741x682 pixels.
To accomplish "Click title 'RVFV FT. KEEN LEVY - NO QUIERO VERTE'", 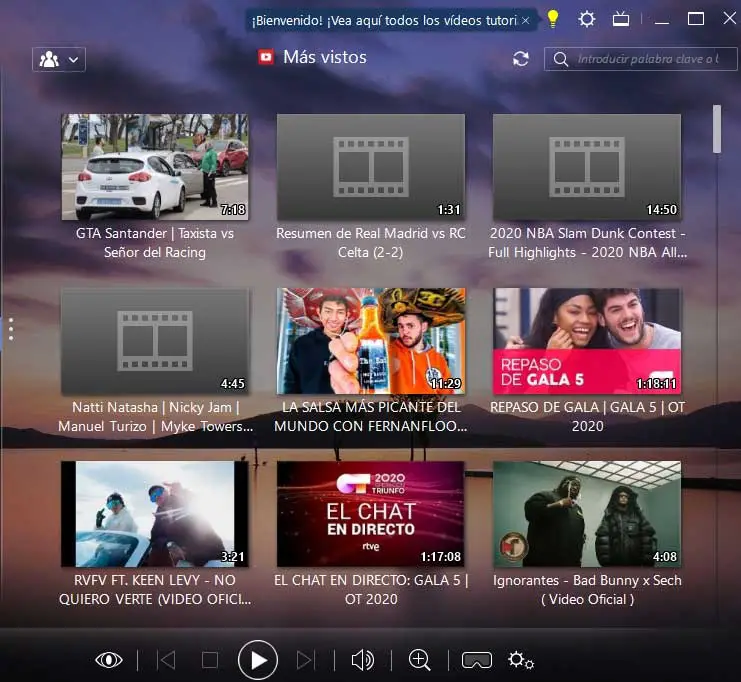I will pos(155,590).
